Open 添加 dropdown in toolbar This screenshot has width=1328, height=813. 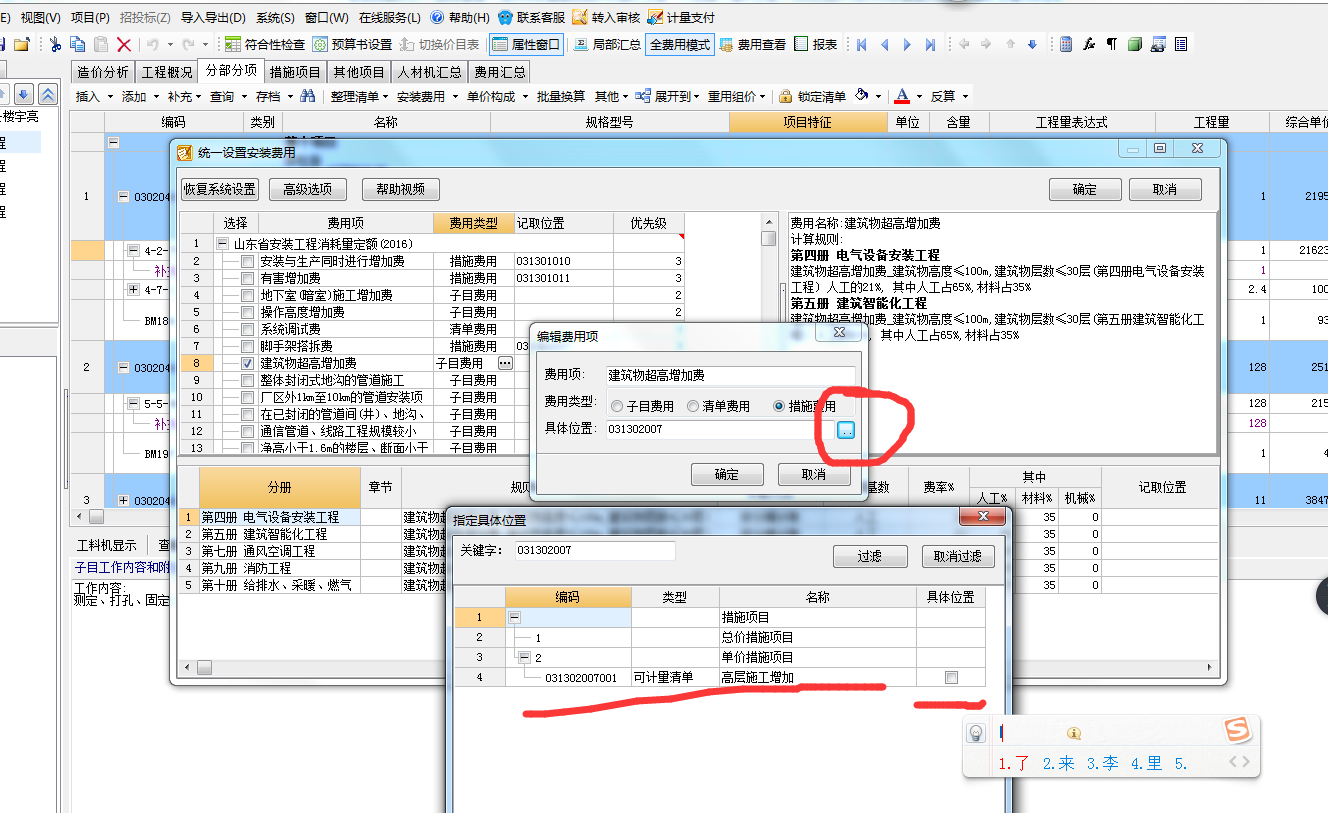(140, 96)
